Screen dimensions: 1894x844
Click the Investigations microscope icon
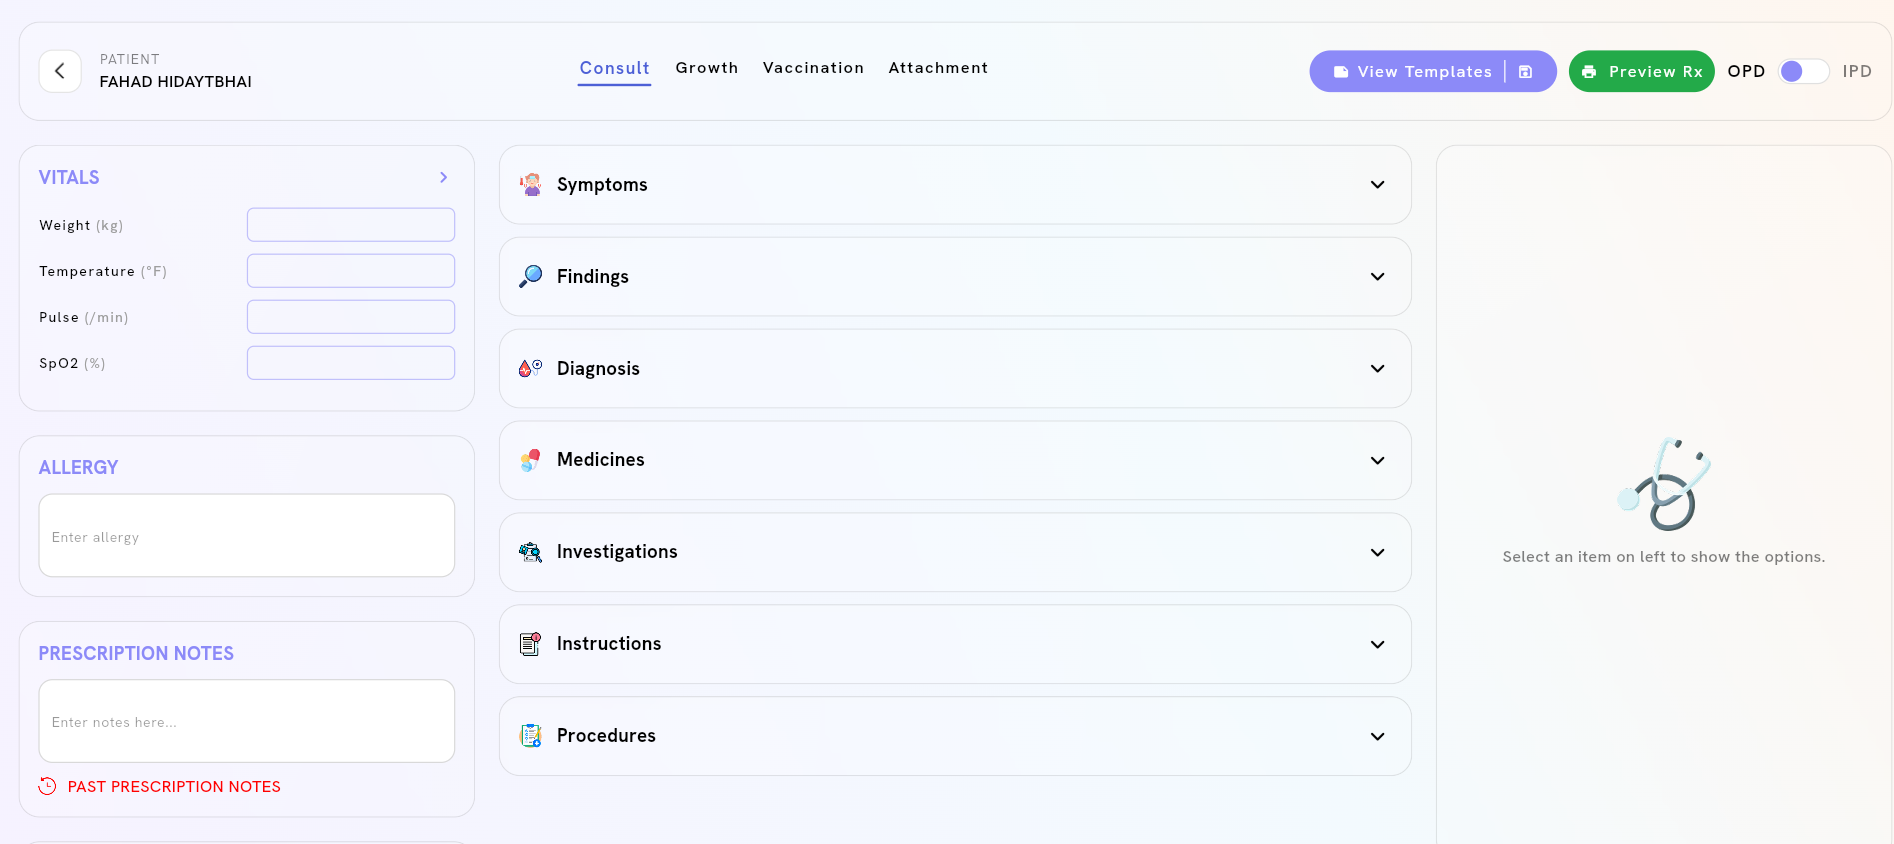coord(530,552)
